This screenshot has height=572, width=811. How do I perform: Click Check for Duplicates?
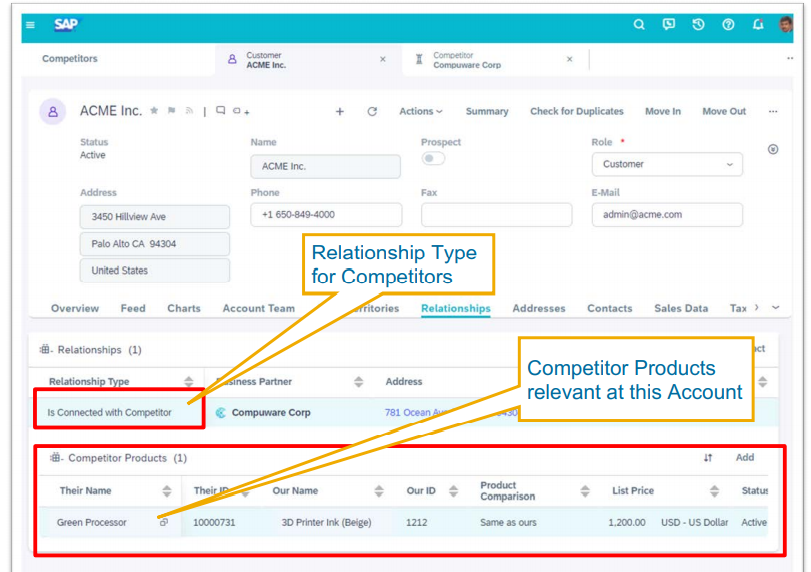click(x=577, y=111)
